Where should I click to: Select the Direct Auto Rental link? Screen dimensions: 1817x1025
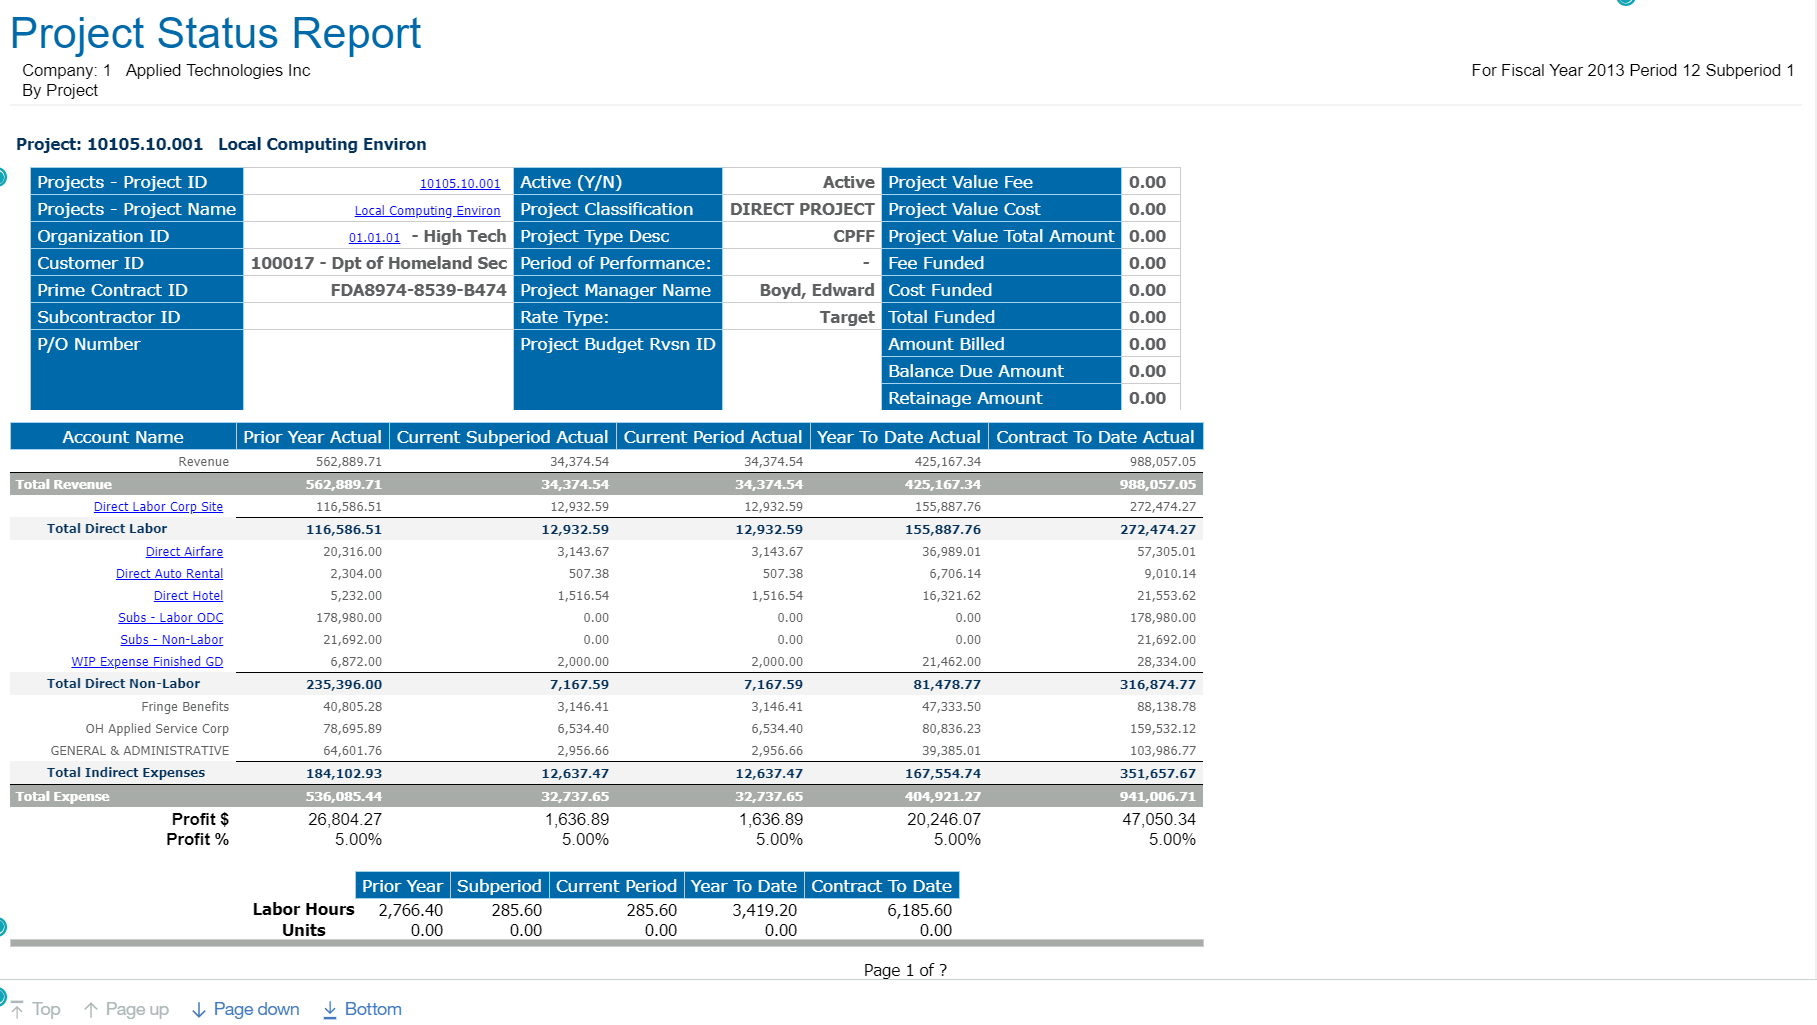pyautogui.click(x=169, y=574)
